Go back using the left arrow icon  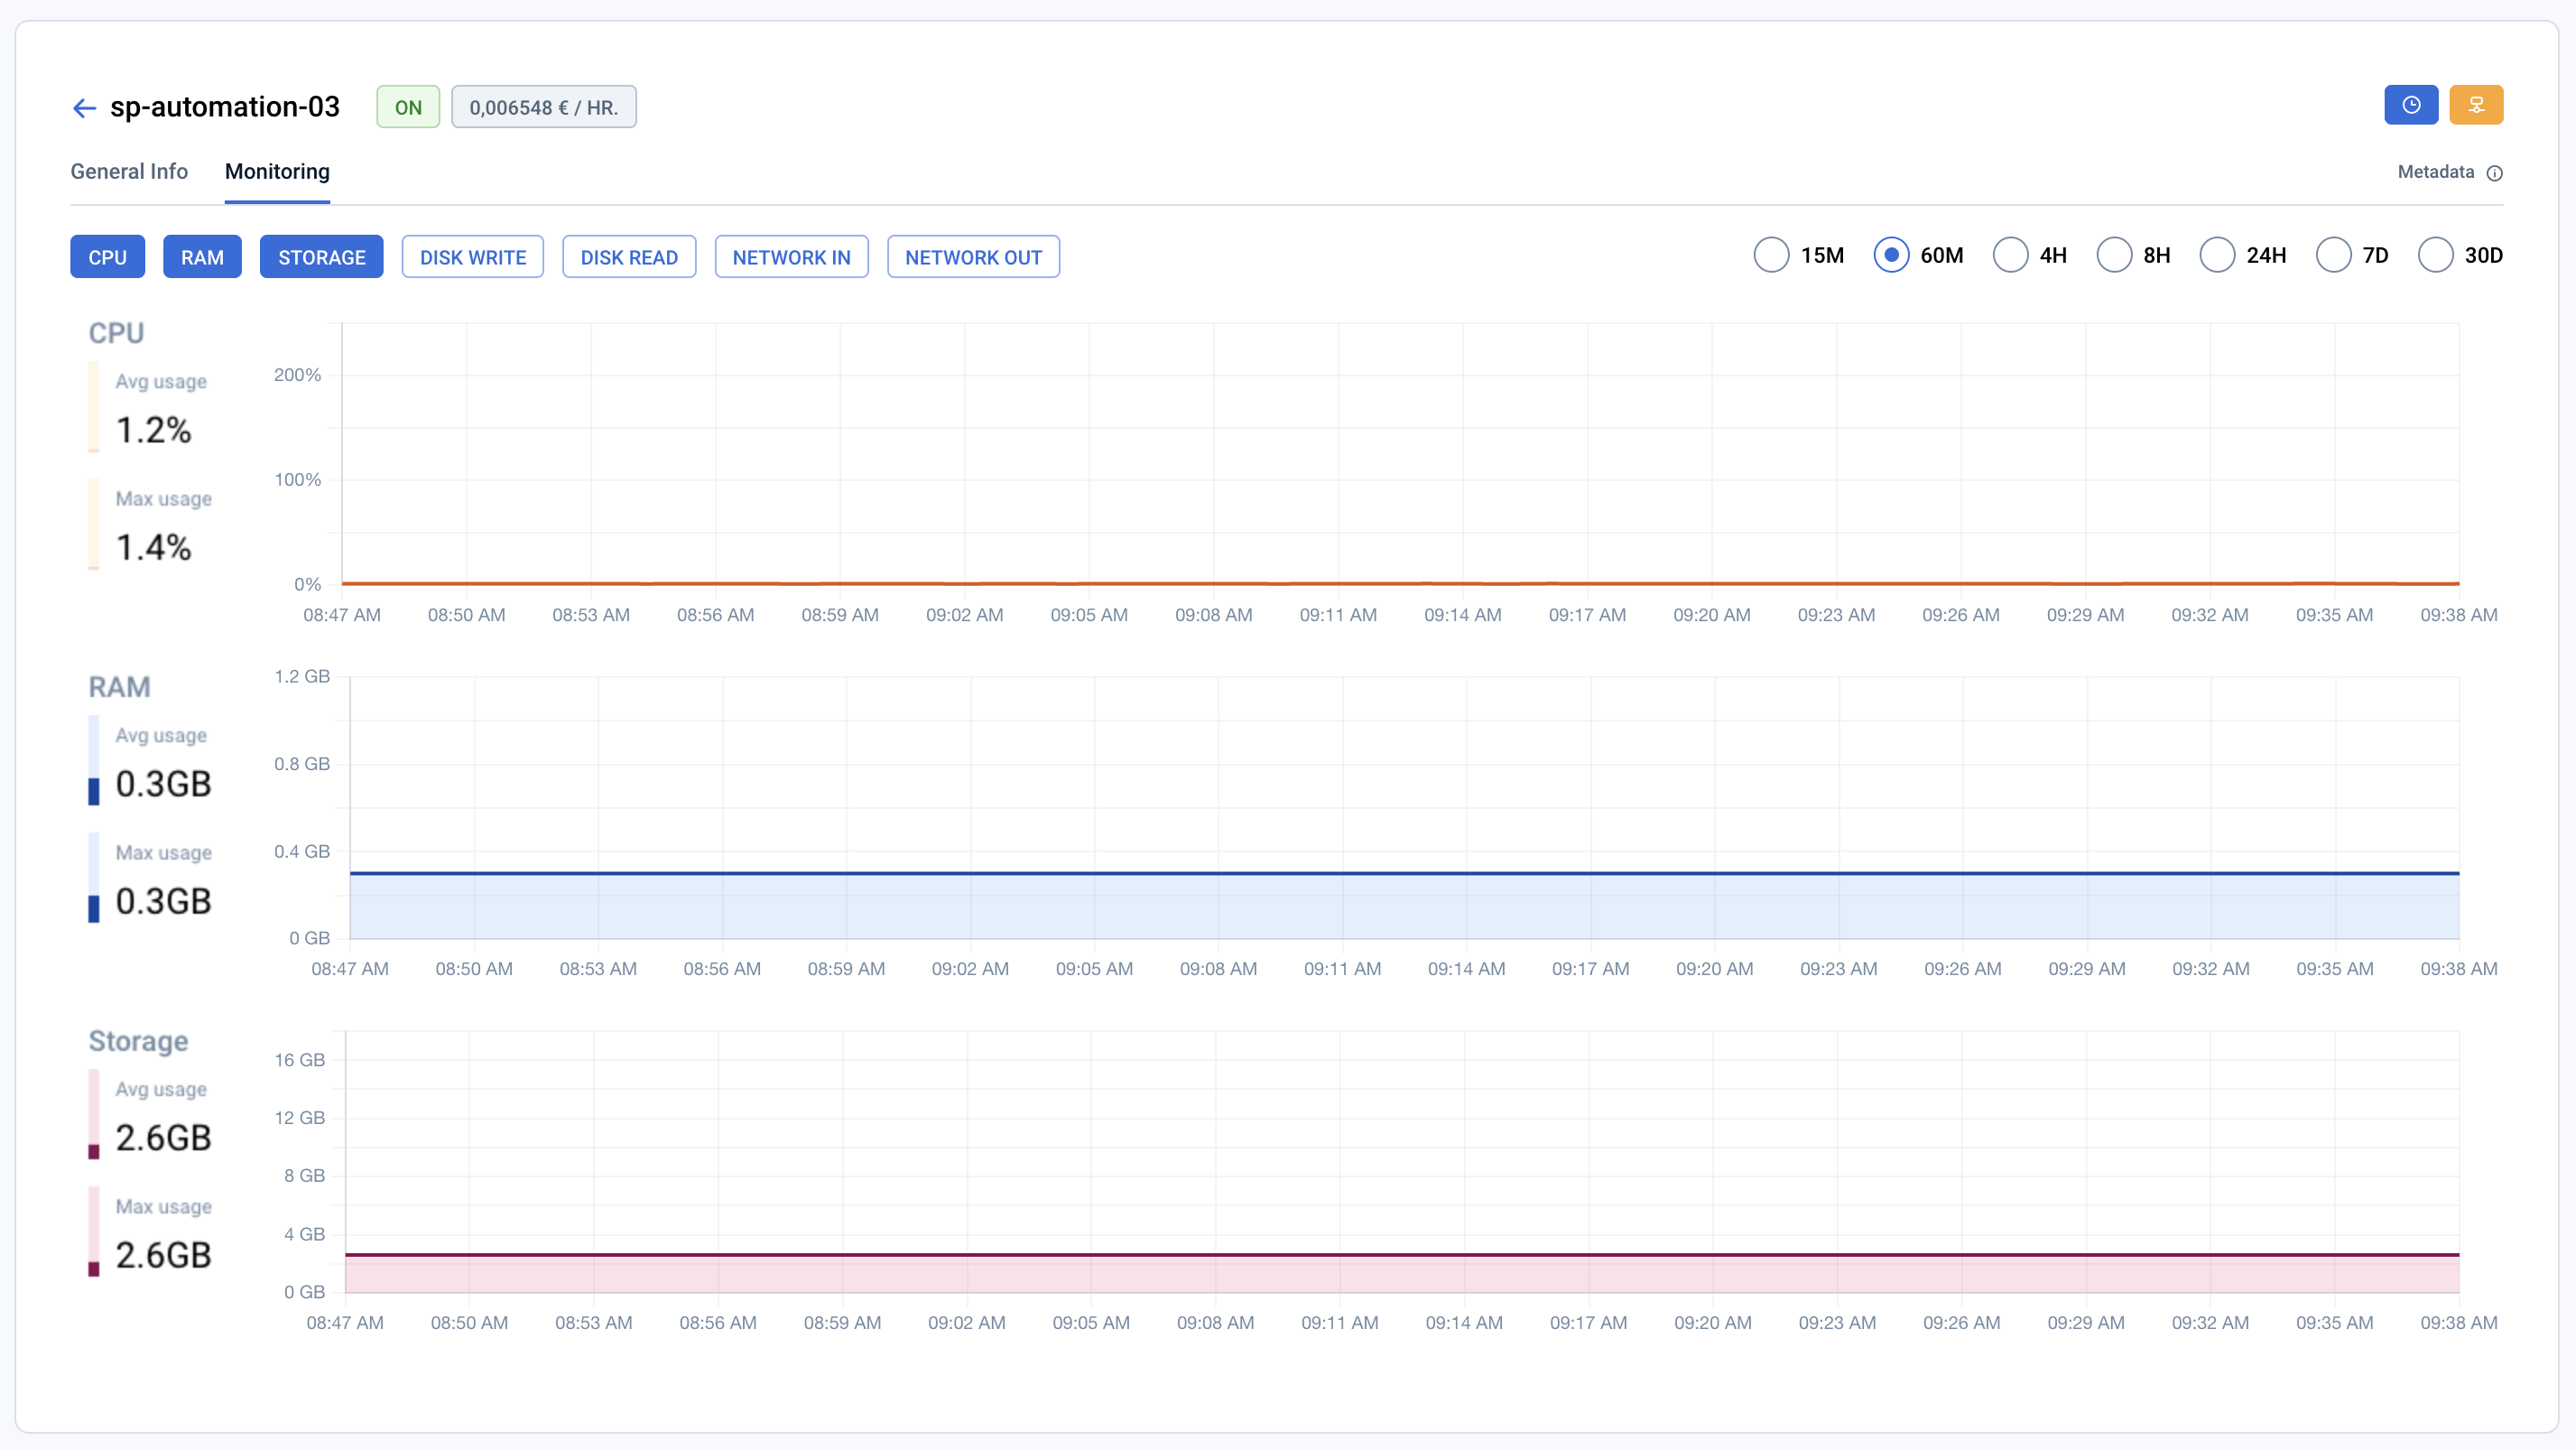point(84,108)
